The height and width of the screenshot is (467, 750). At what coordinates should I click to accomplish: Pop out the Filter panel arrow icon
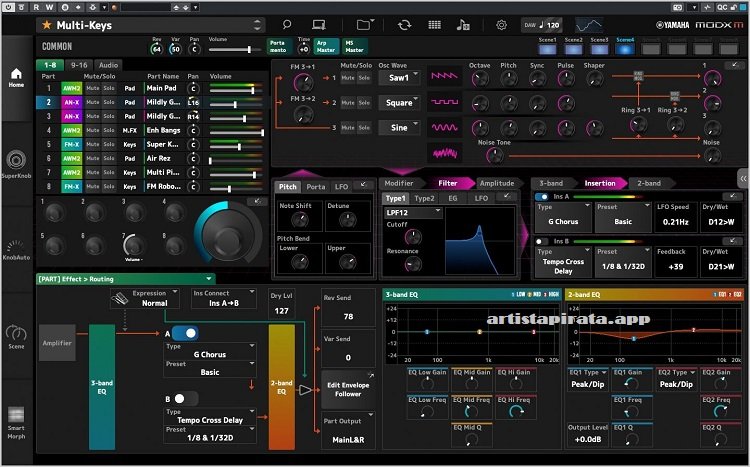tap(507, 196)
